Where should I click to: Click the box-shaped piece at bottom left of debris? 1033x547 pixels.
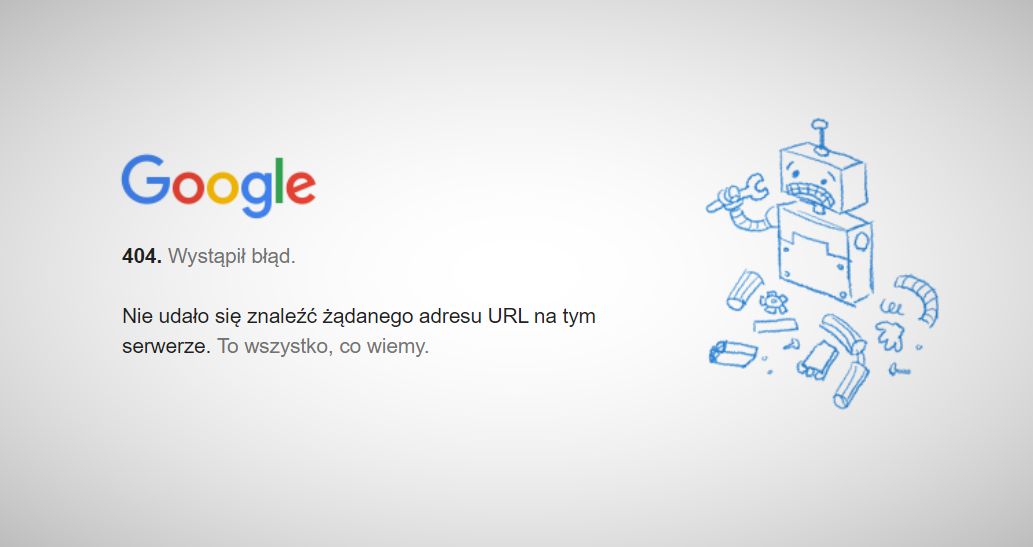[x=733, y=353]
